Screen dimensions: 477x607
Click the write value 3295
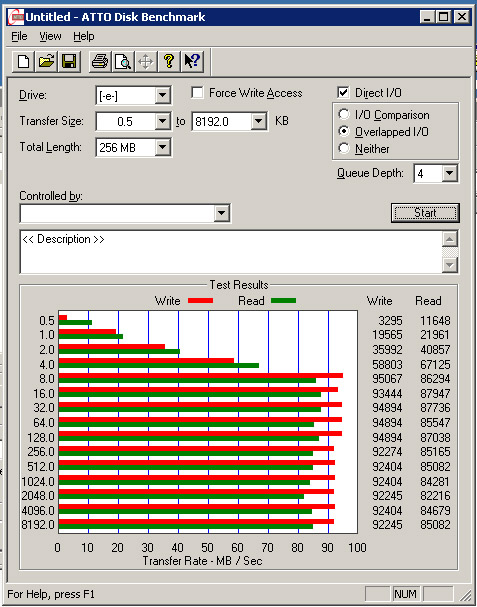tap(390, 321)
